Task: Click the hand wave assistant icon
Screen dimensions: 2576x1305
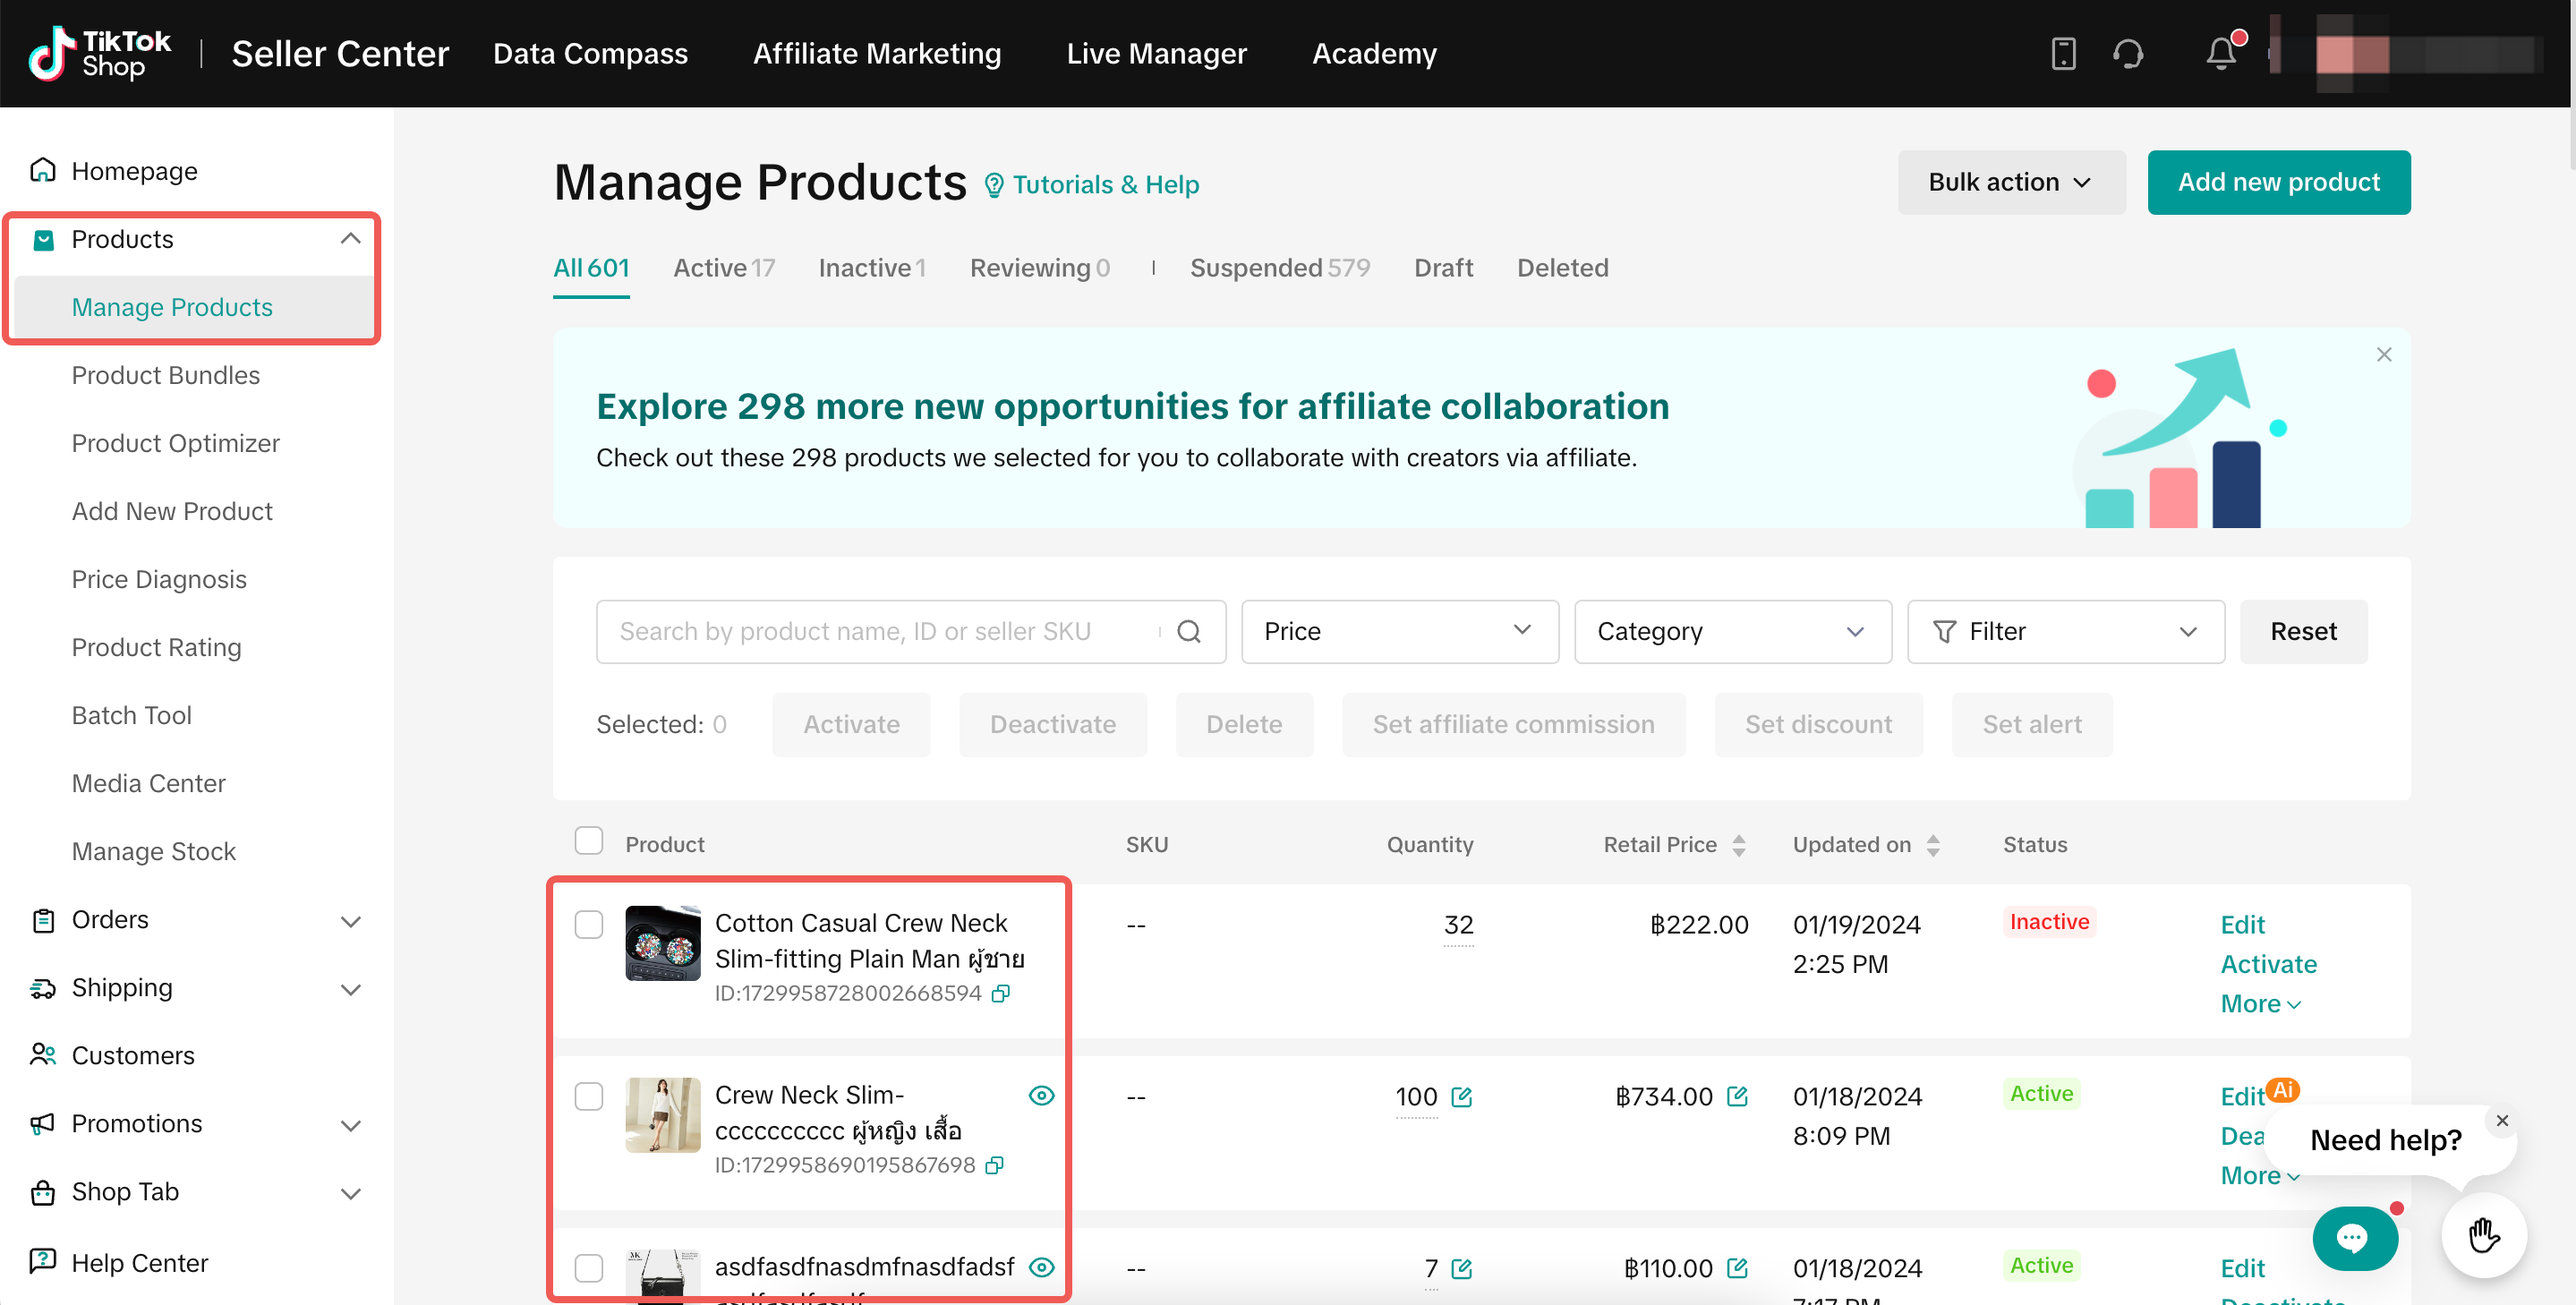Action: pos(2484,1234)
